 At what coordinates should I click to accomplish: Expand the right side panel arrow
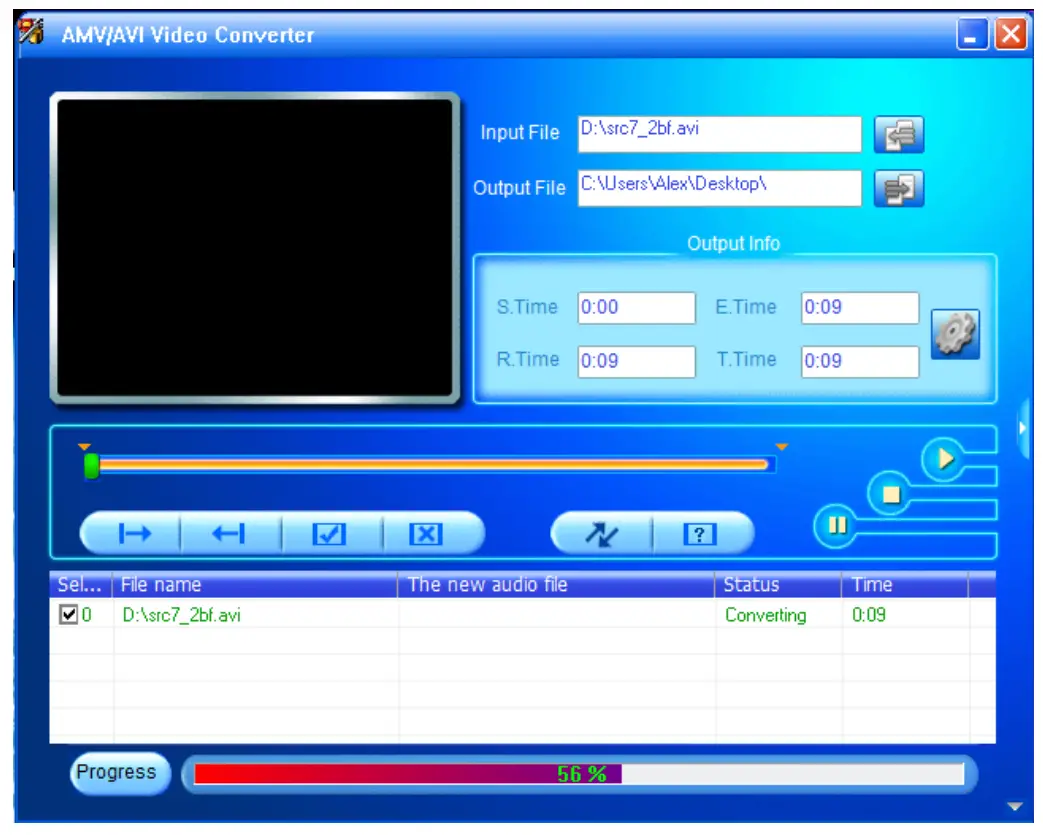(1023, 428)
